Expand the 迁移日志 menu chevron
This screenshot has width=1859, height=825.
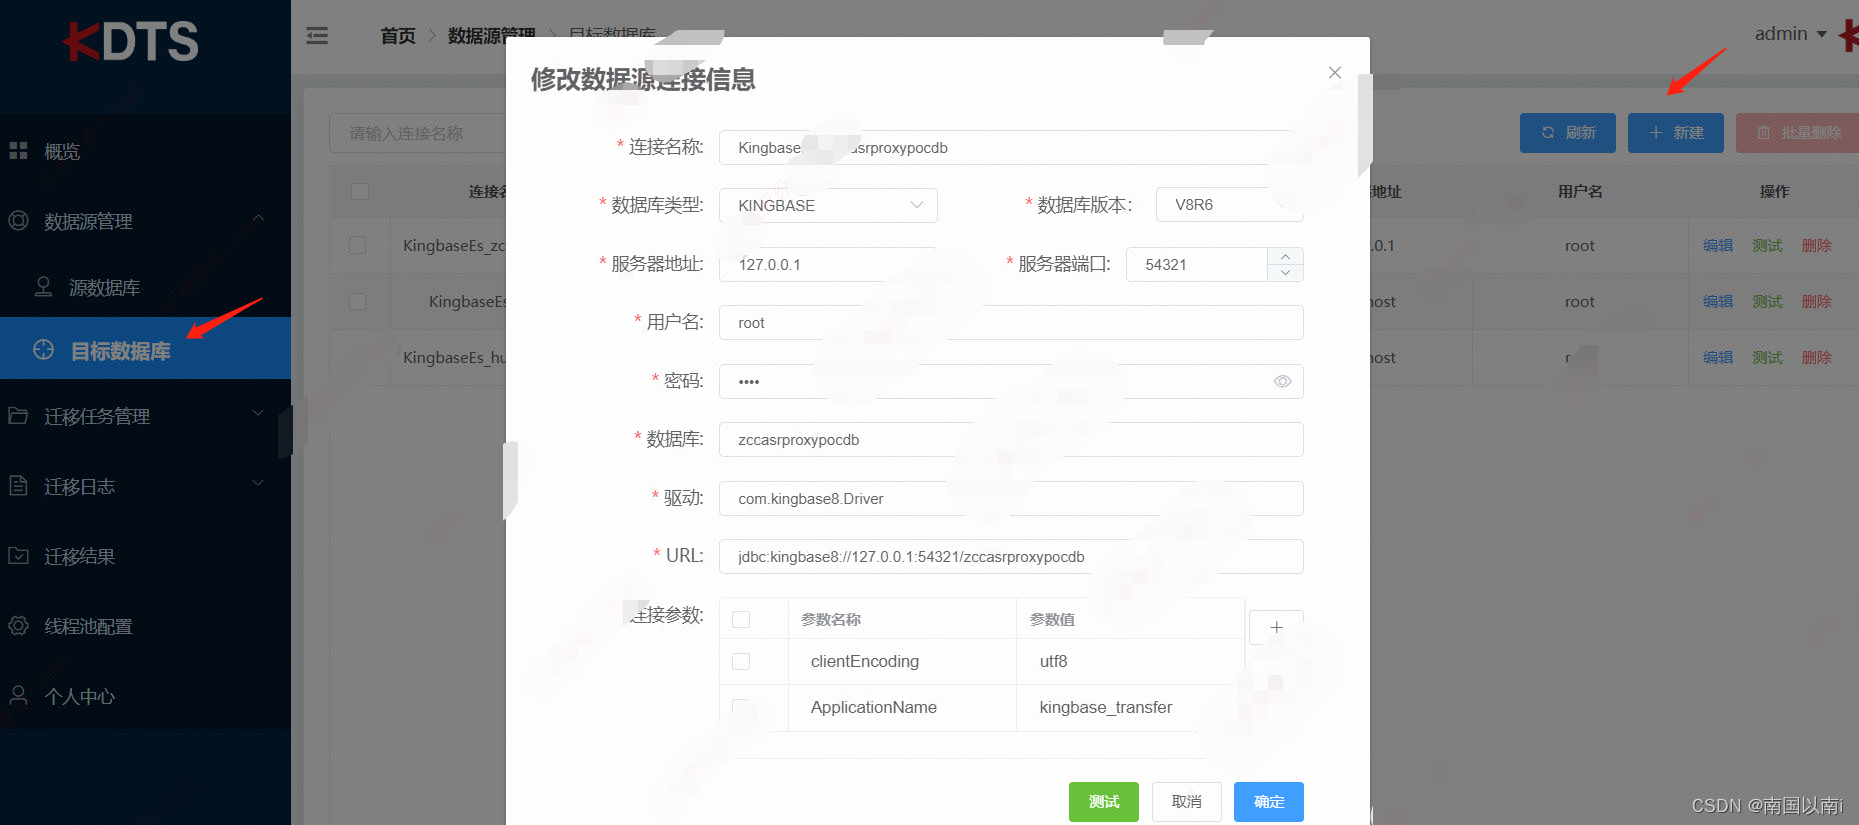[258, 483]
